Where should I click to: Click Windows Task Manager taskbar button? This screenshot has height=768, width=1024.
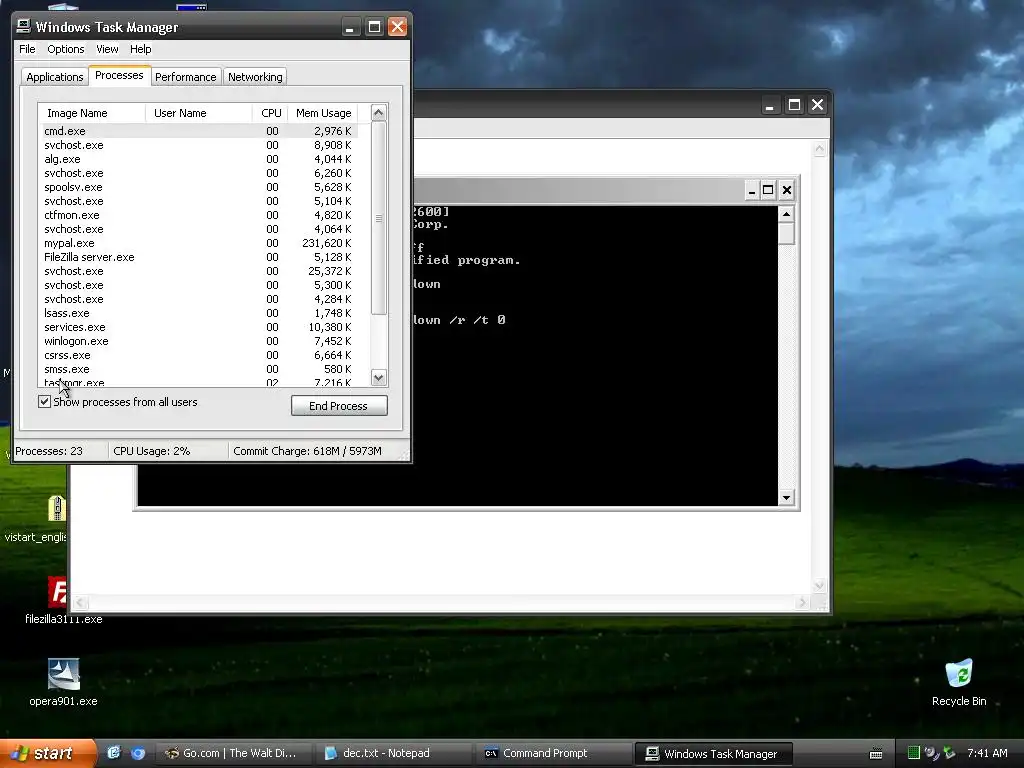(713, 754)
